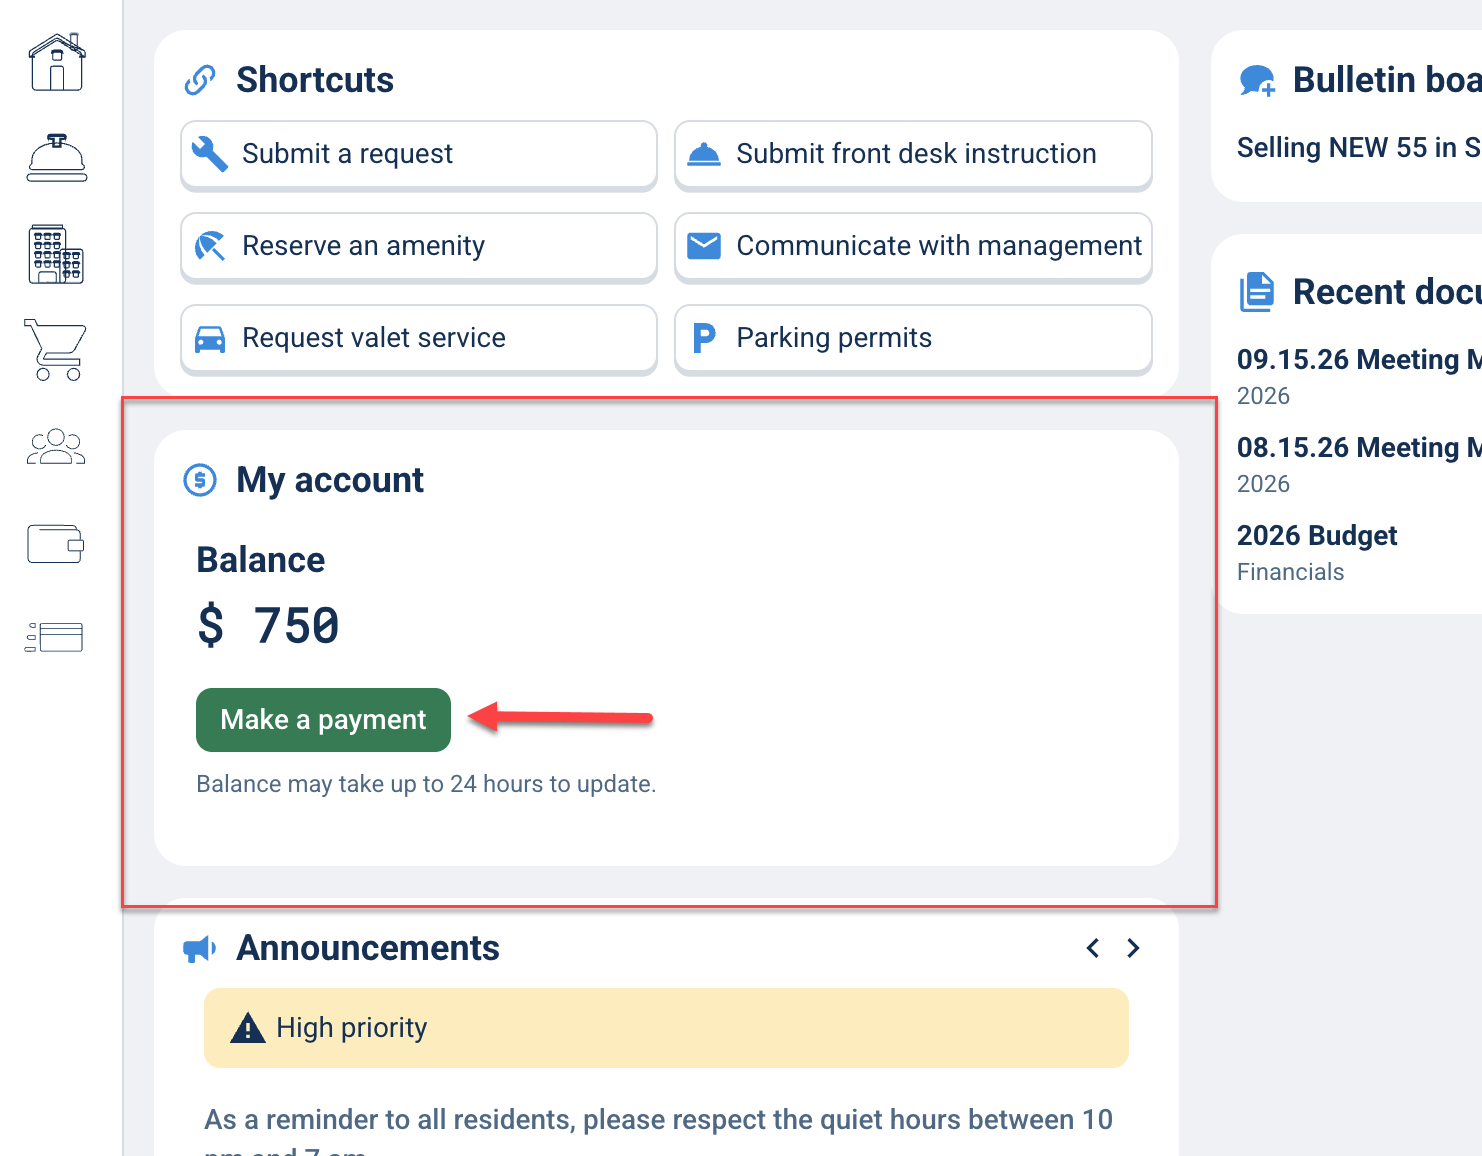Open Reserve an amenity shortcut
Image resolution: width=1482 pixels, height=1156 pixels.
coord(419,246)
